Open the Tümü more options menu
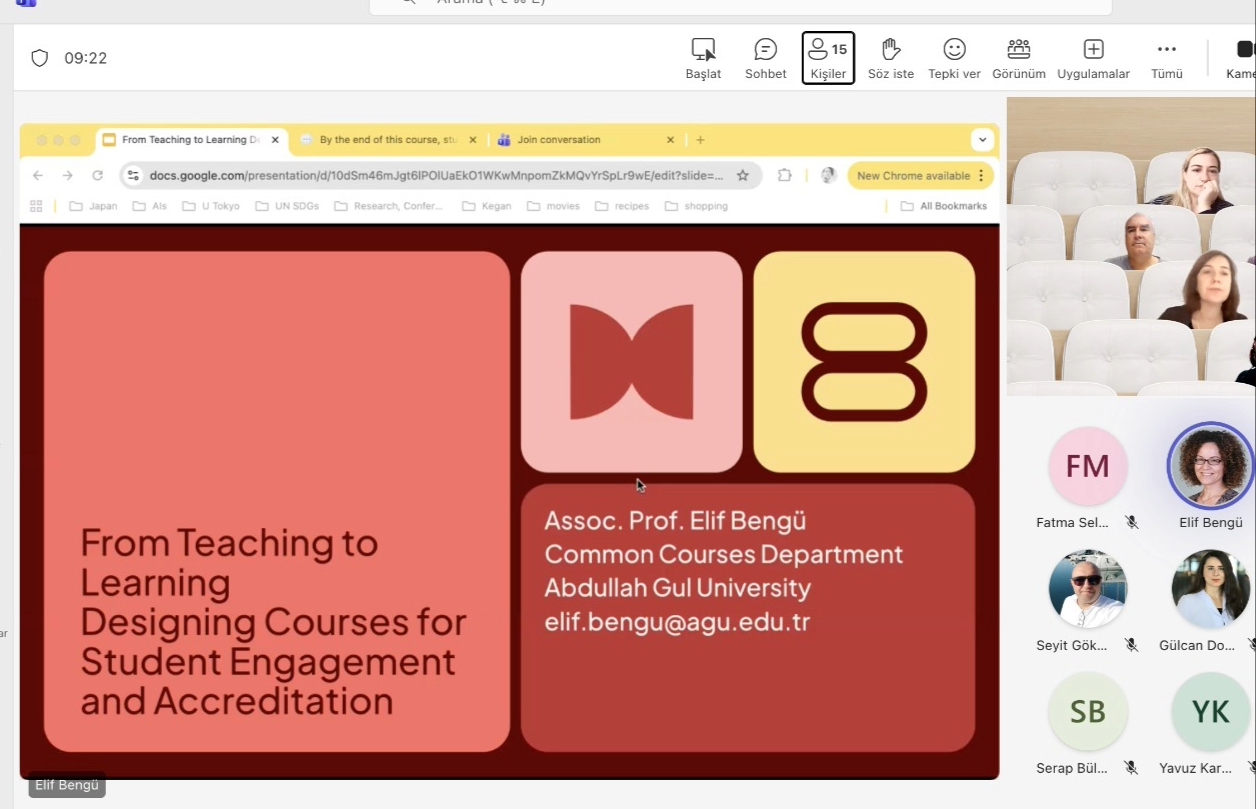Image resolution: width=1256 pixels, height=809 pixels. [1166, 59]
